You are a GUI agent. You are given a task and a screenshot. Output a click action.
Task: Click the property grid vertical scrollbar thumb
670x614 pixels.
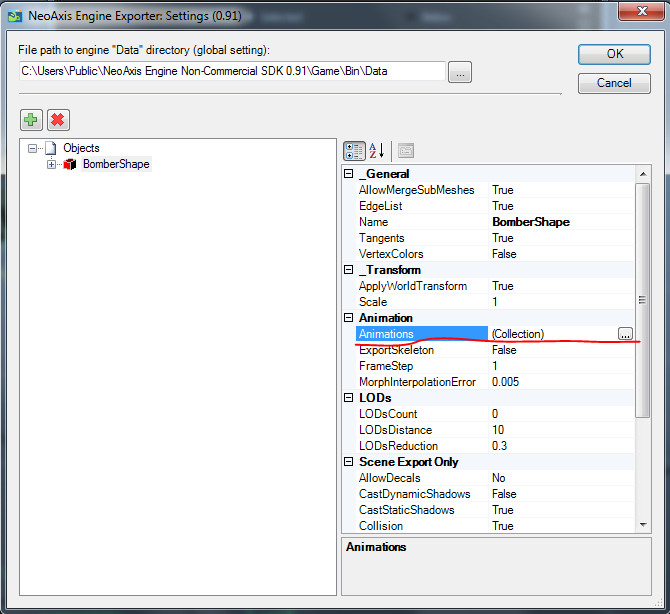pyautogui.click(x=642, y=300)
